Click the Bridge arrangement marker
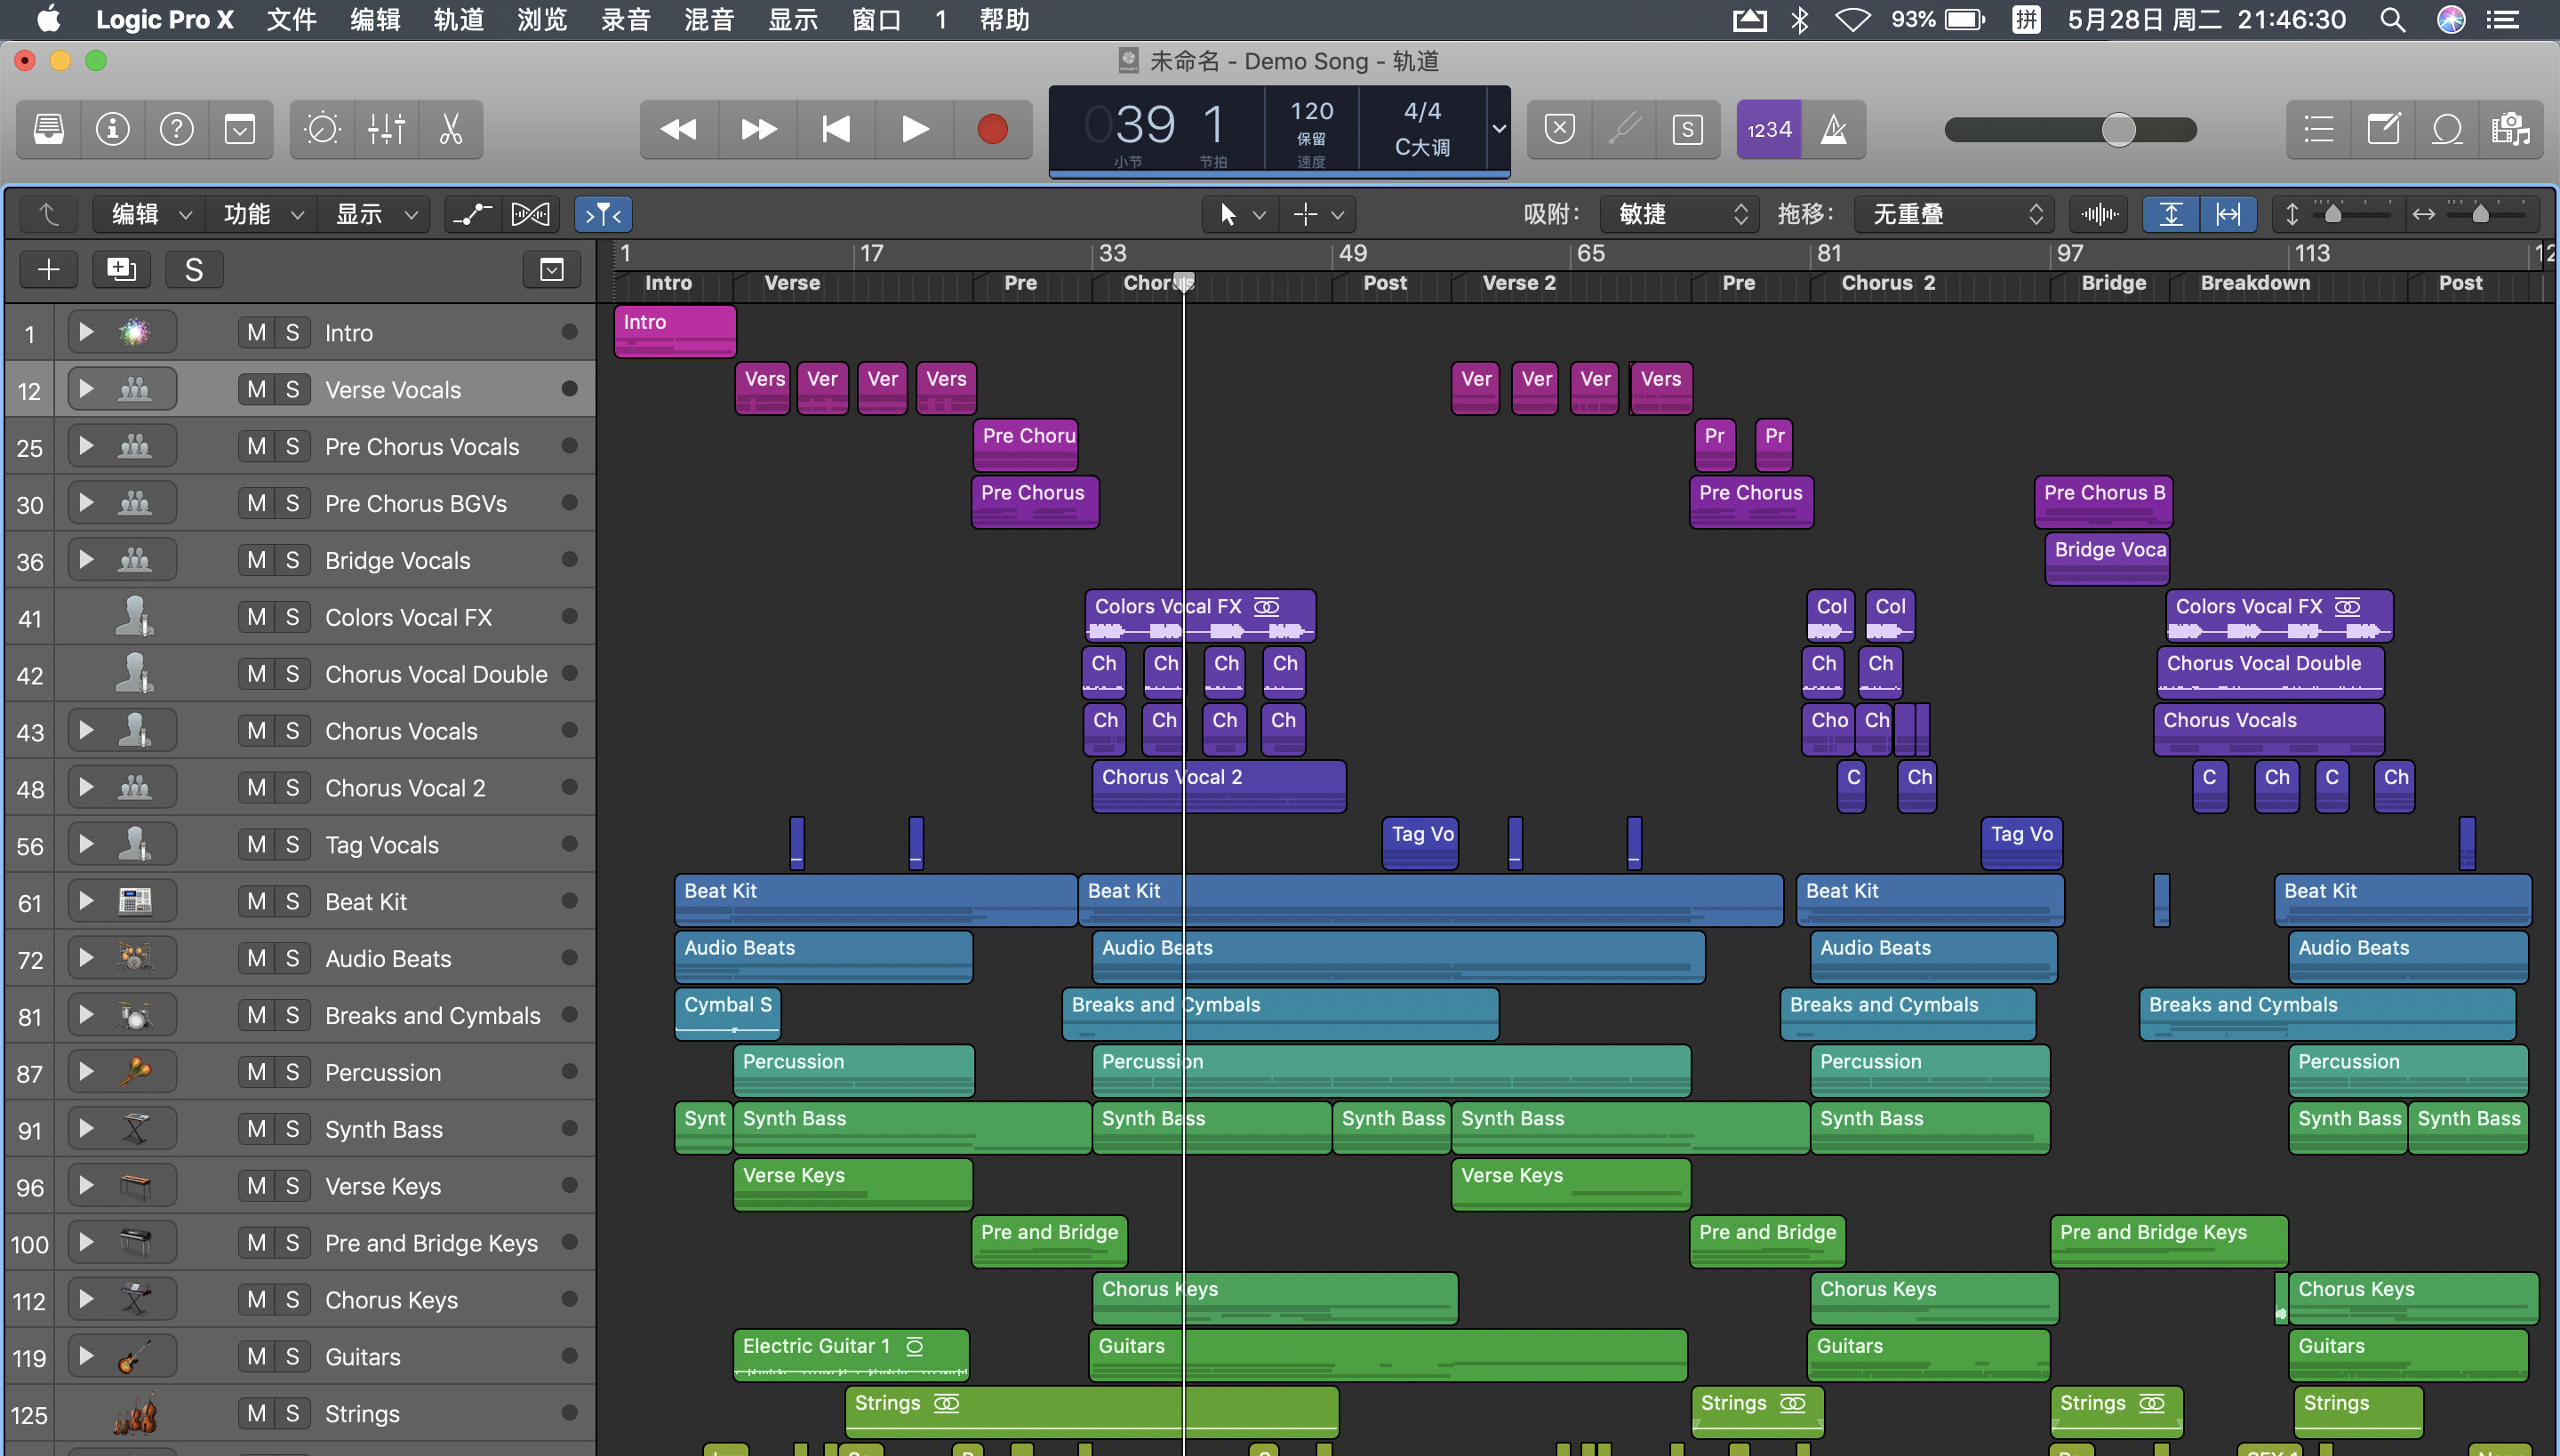Image resolution: width=2560 pixels, height=1456 pixels. [x=2113, y=283]
